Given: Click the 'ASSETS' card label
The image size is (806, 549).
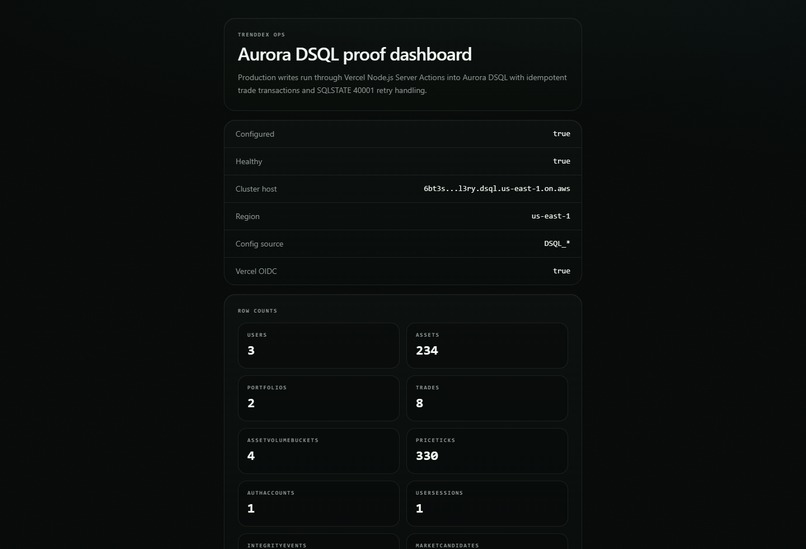Looking at the screenshot, I should pyautogui.click(x=427, y=335).
